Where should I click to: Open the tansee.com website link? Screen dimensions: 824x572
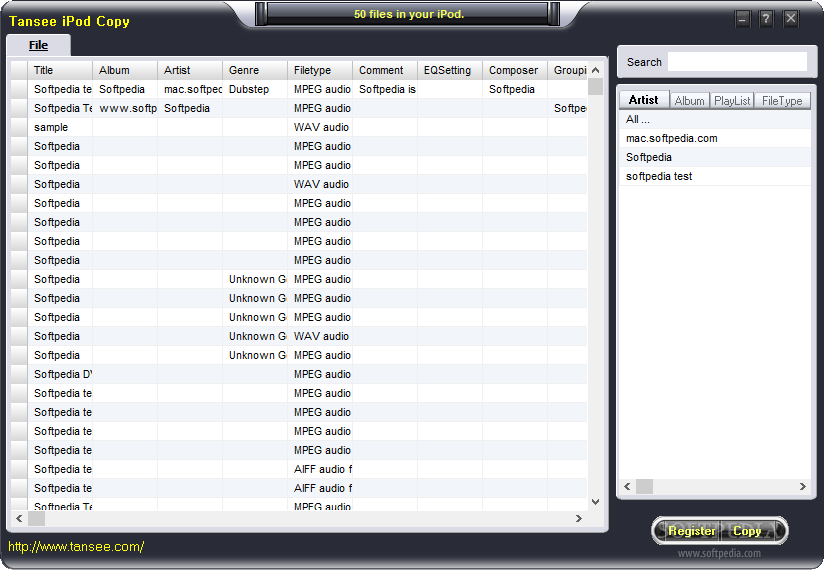tap(76, 547)
